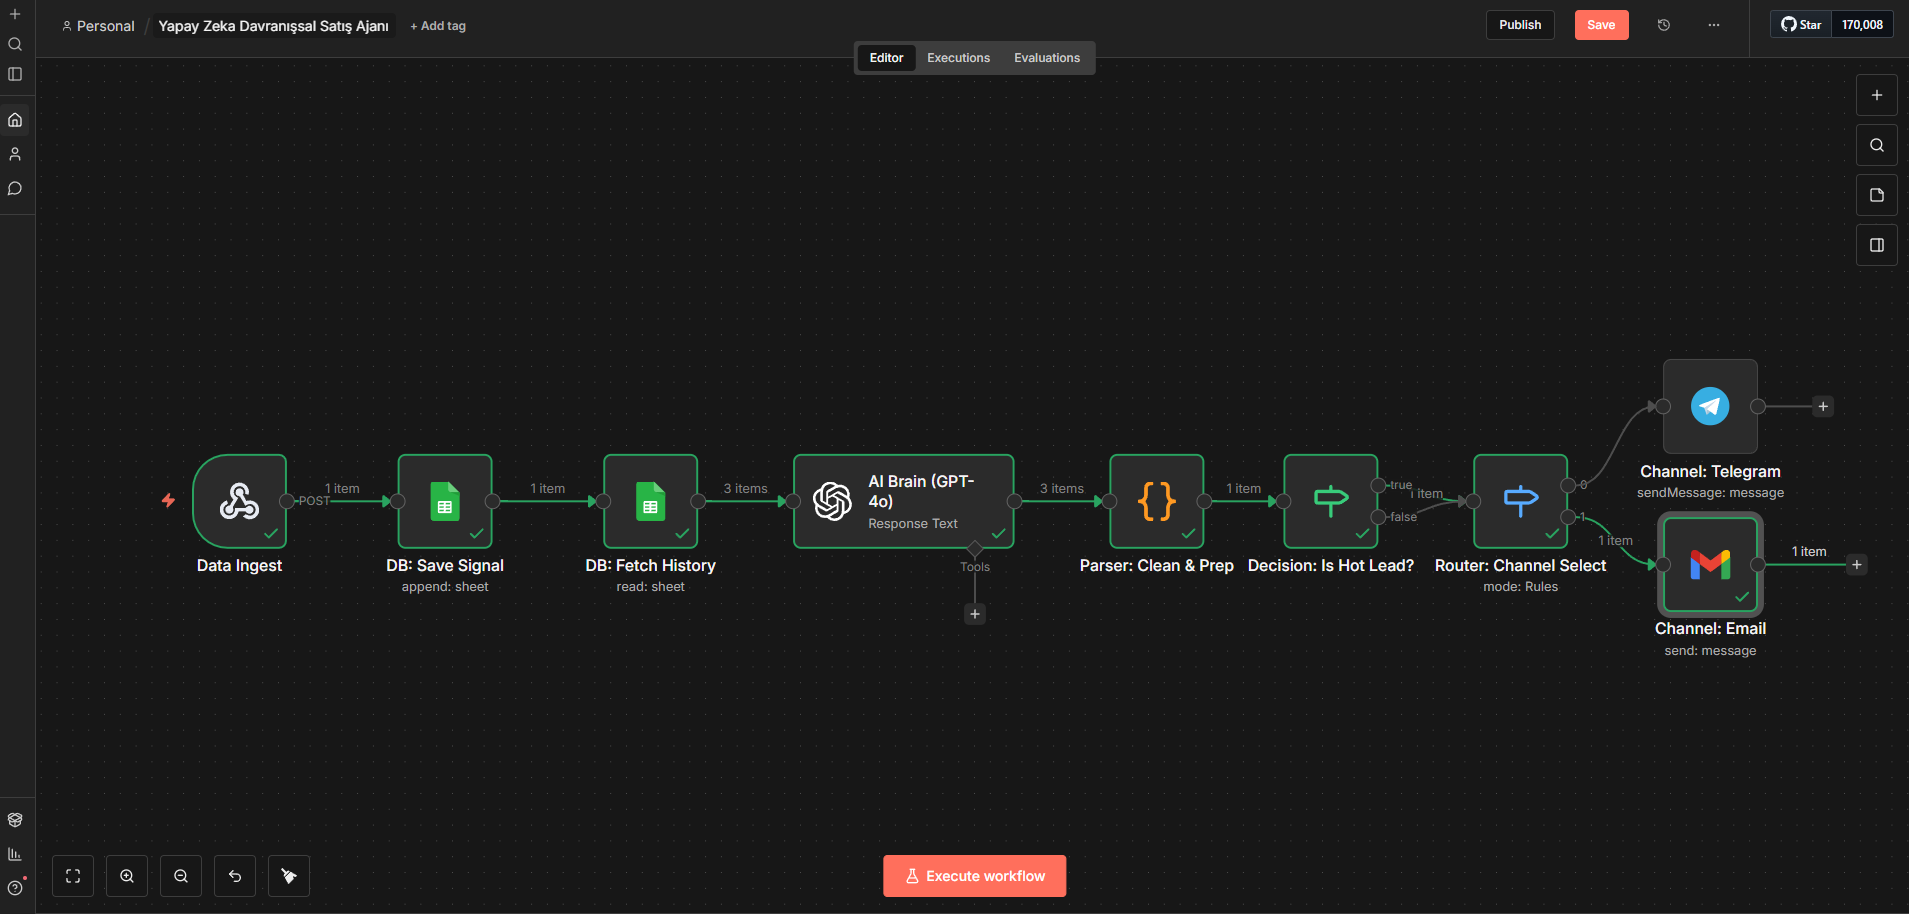The width and height of the screenshot is (1909, 914).
Task: Open chat icon in left sidebar
Action: tap(15, 188)
